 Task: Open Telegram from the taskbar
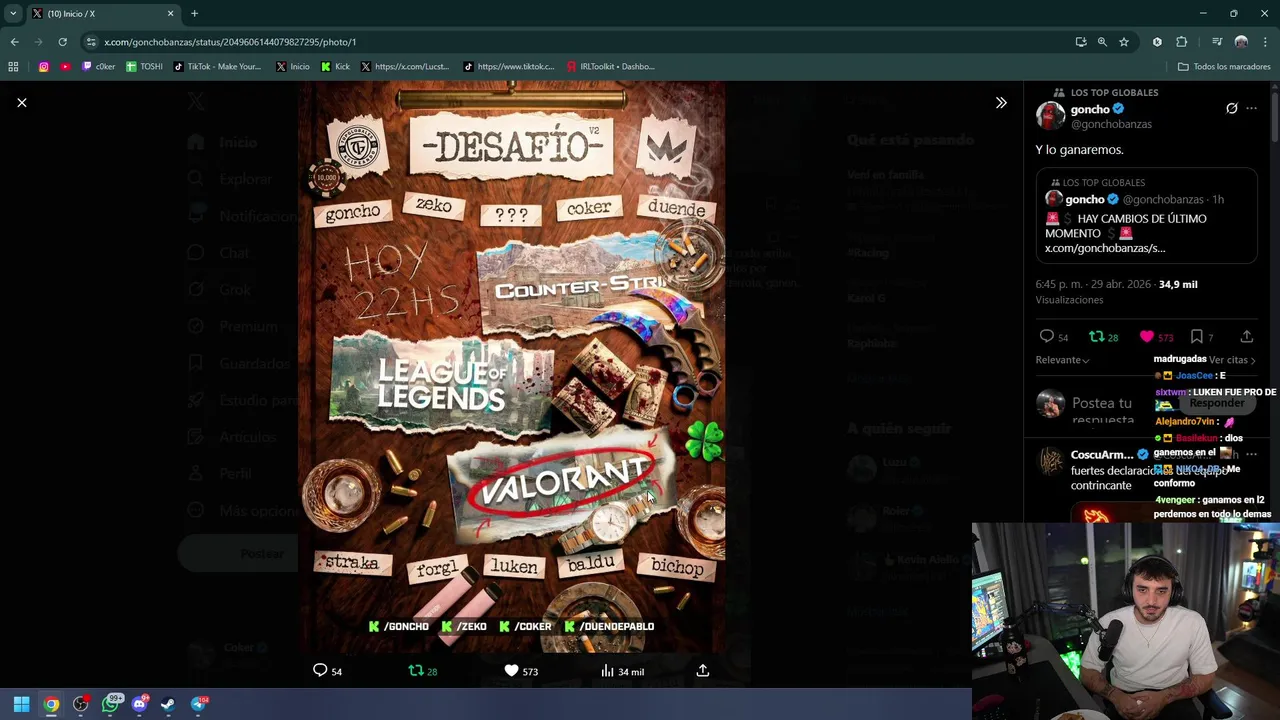coord(198,704)
